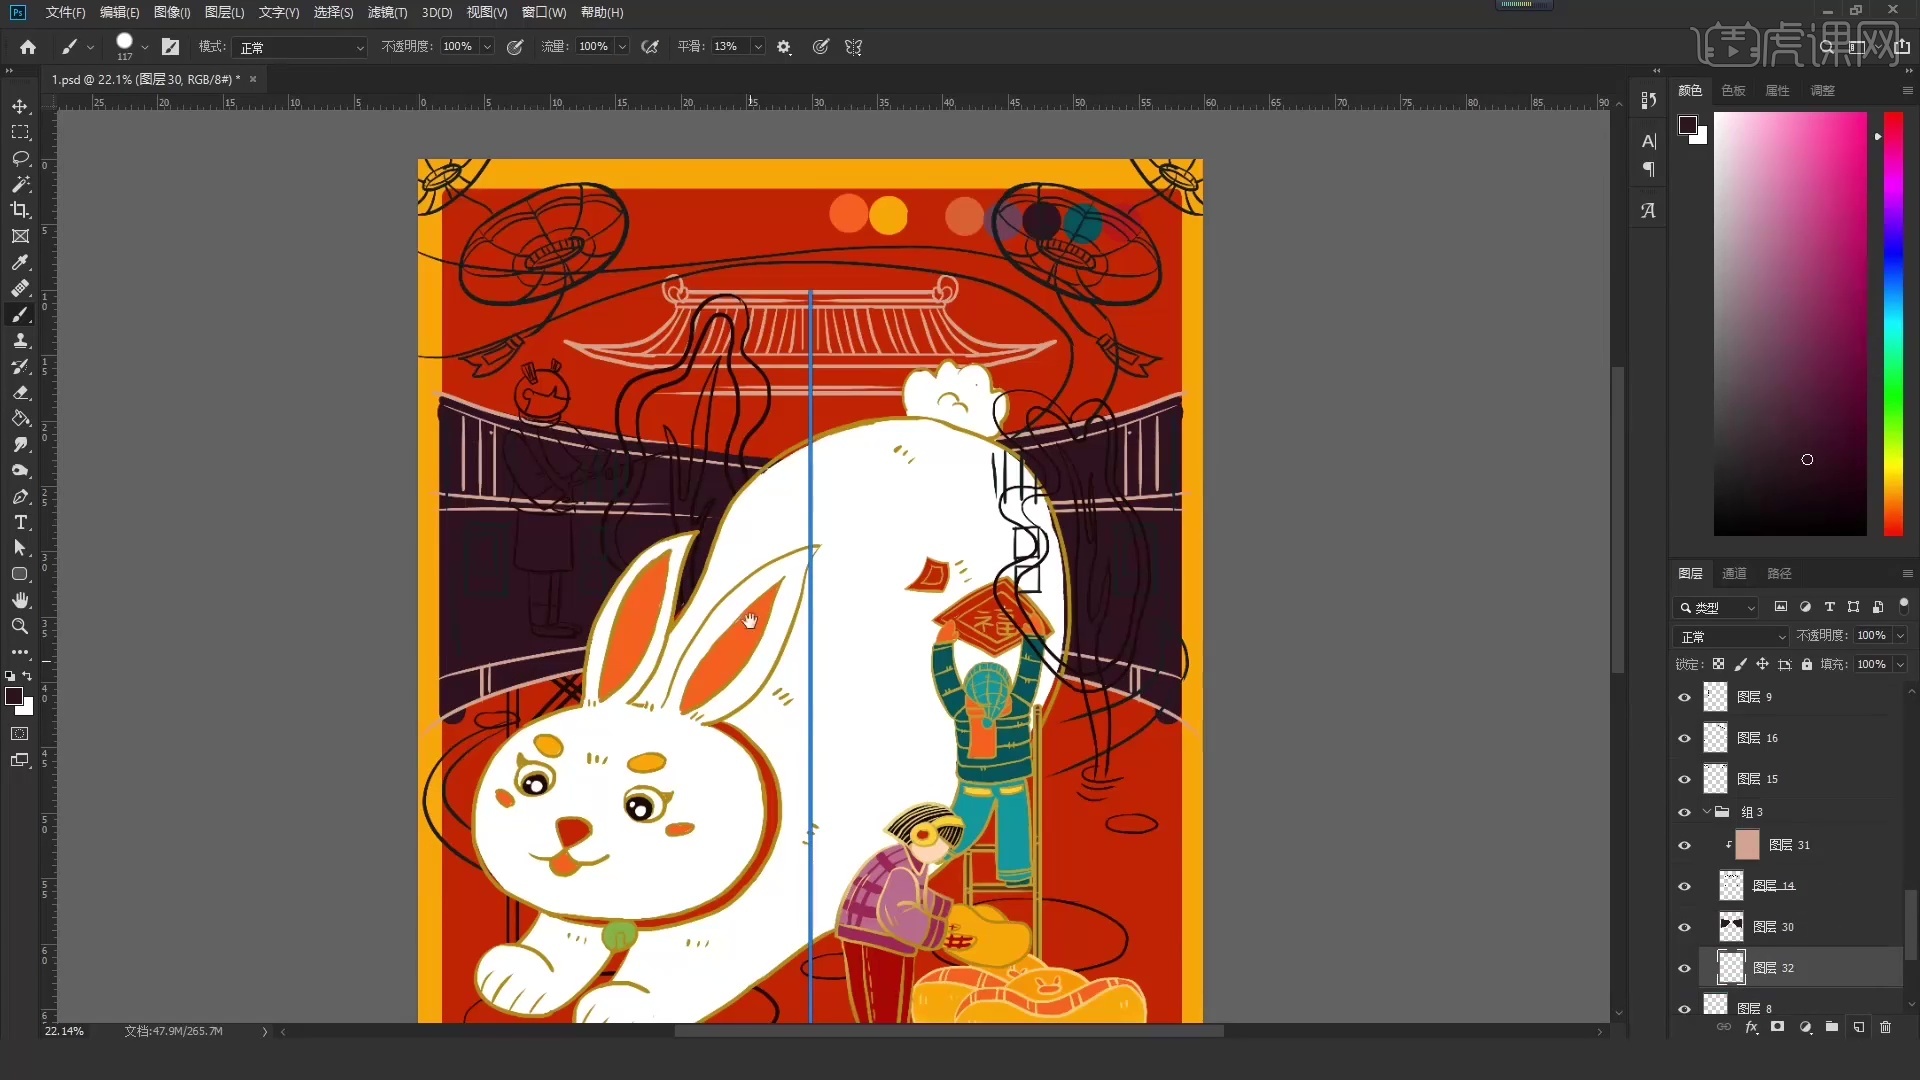Screen dimensions: 1920x1080
Task: Open brush preset picker arrow
Action: point(145,47)
